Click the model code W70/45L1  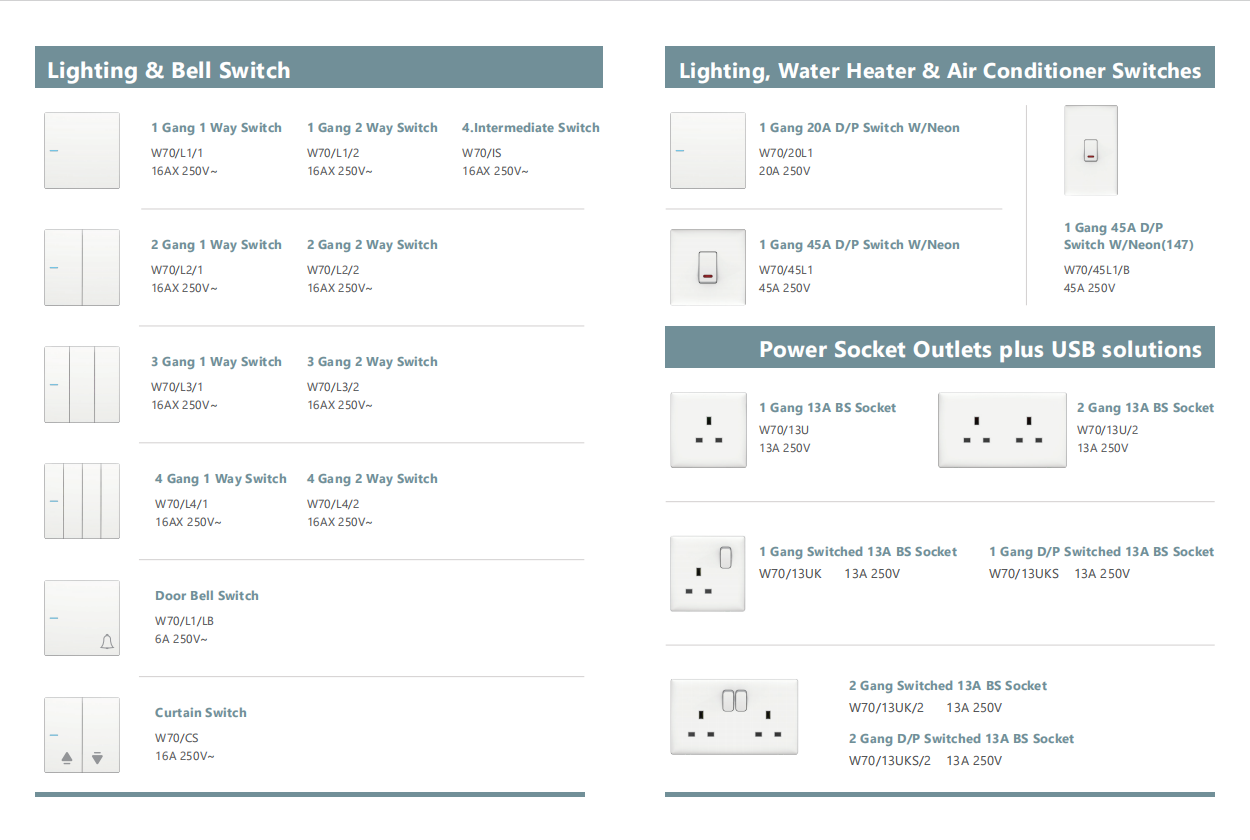click(786, 270)
